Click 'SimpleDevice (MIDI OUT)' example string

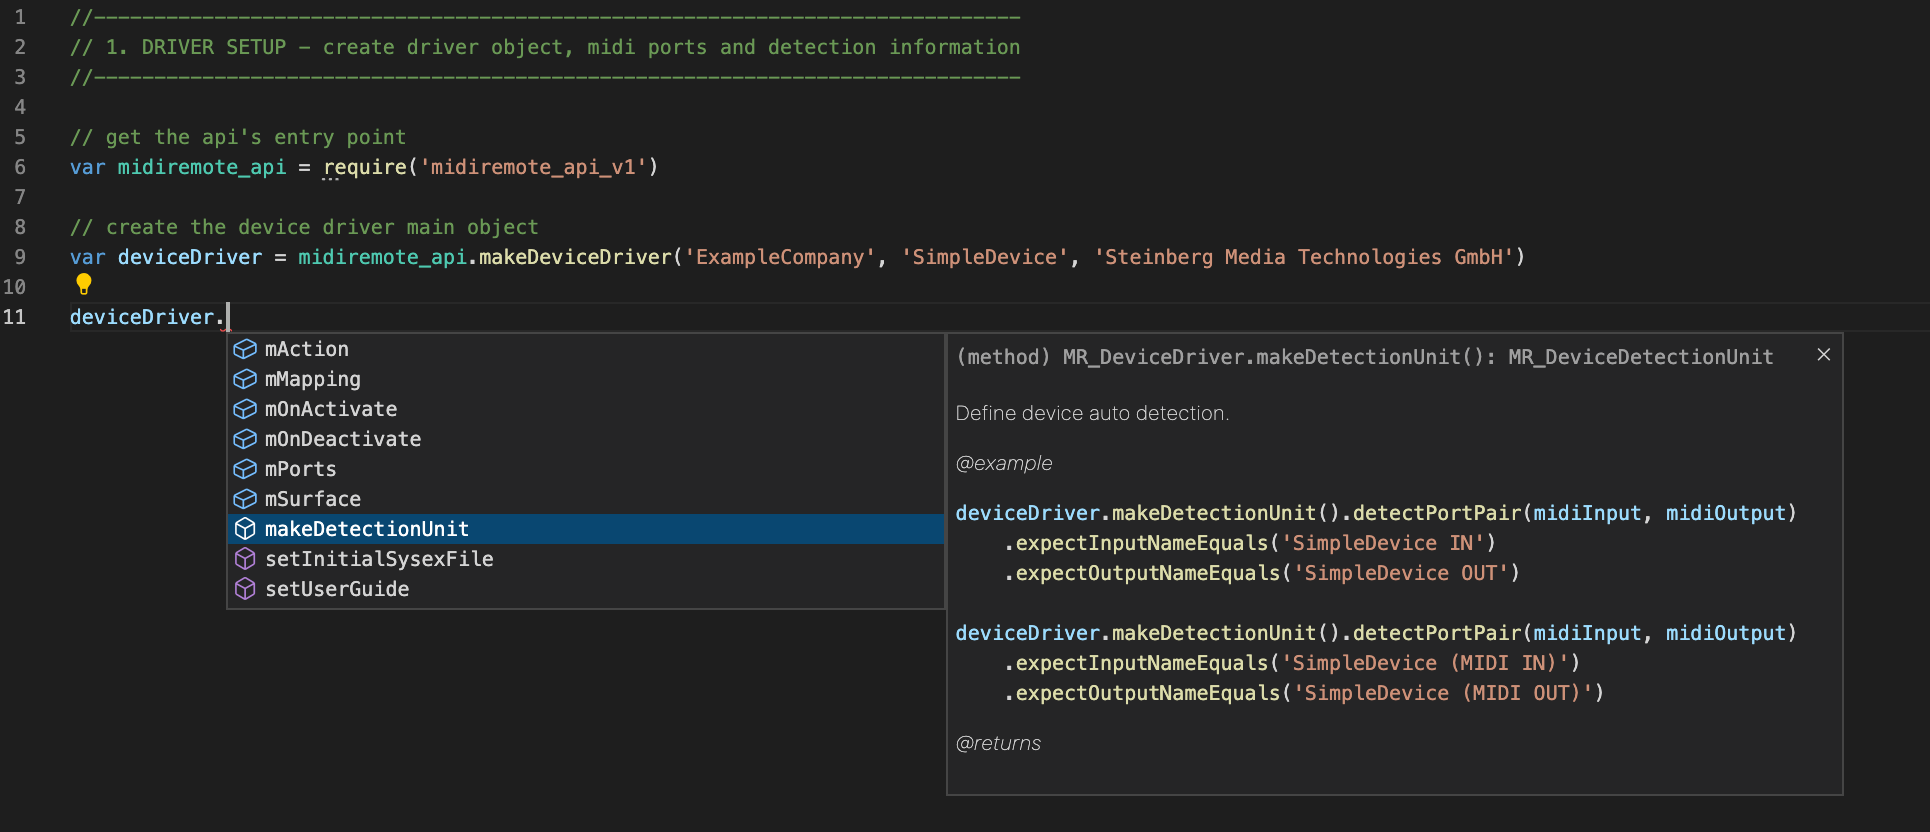[x=1443, y=693]
